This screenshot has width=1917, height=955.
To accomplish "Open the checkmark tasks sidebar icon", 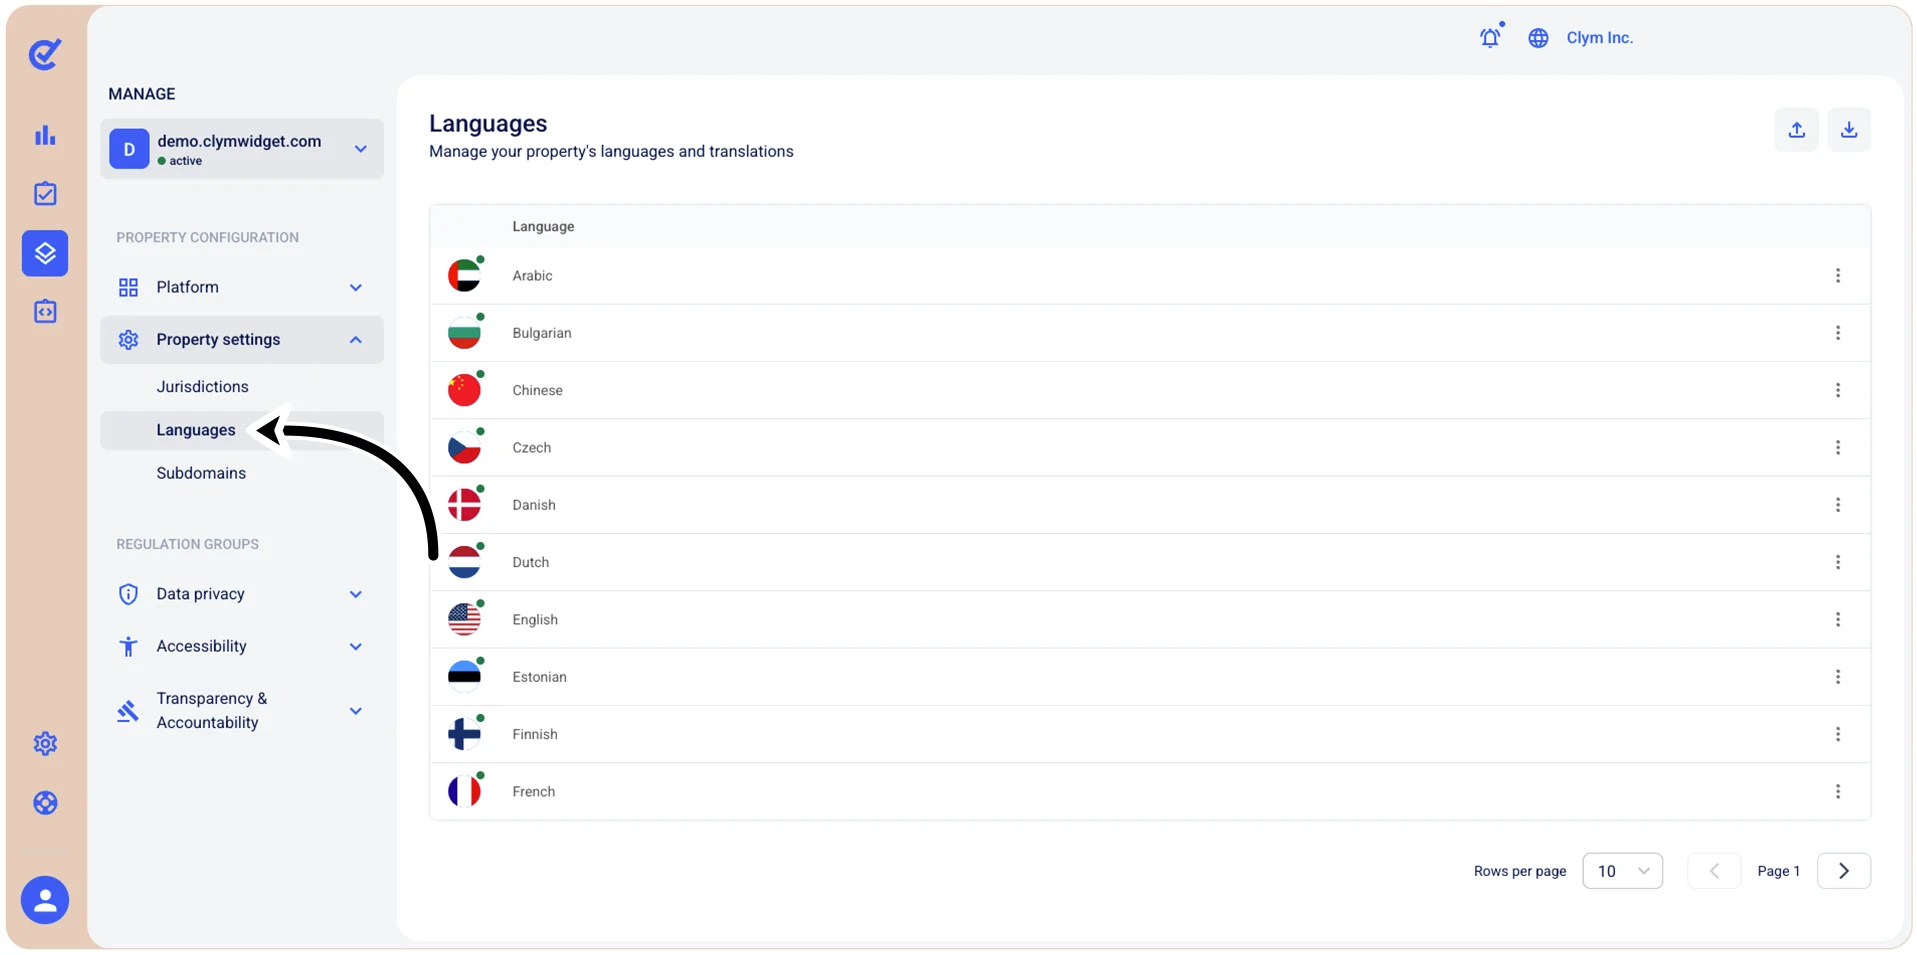I will (45, 194).
